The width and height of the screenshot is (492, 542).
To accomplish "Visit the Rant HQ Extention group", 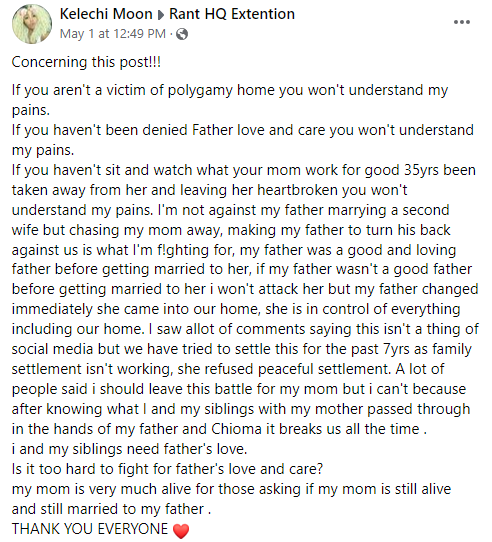I will pos(232,14).
